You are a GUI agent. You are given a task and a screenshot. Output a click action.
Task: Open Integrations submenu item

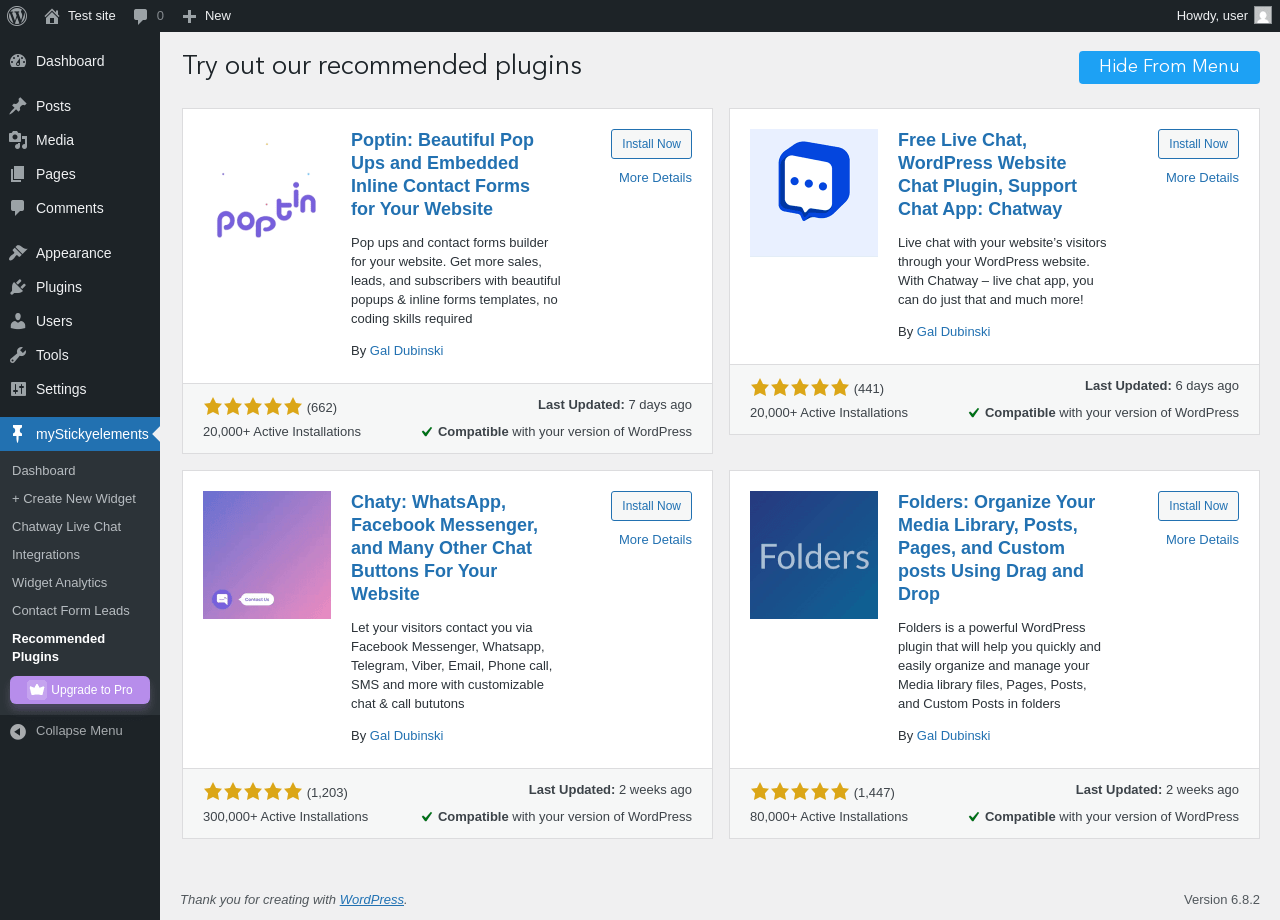tap(46, 555)
